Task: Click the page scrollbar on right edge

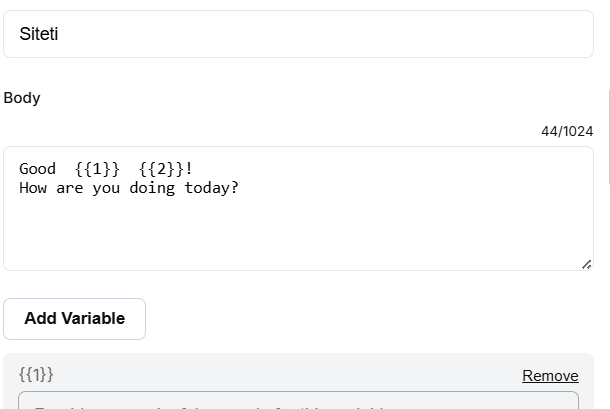Action: [609, 136]
